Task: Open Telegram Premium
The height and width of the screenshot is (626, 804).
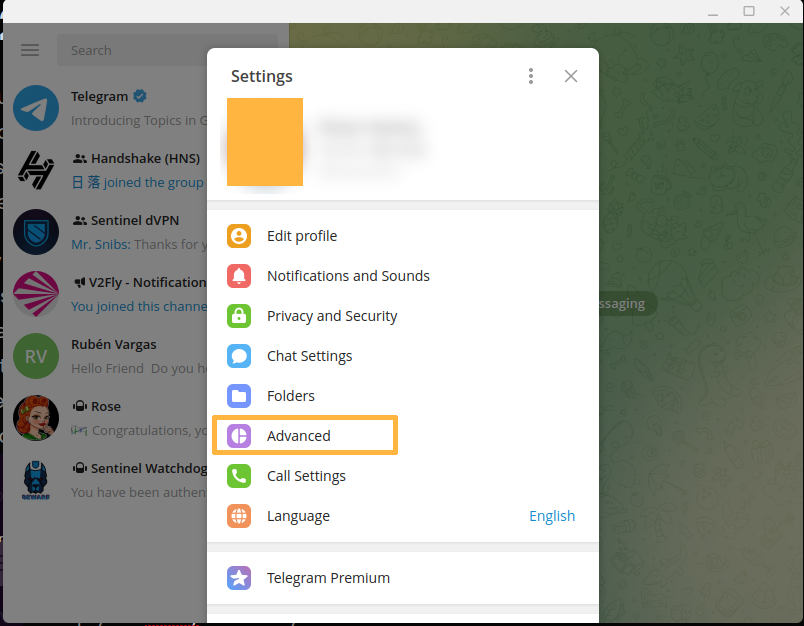Action: [403, 578]
